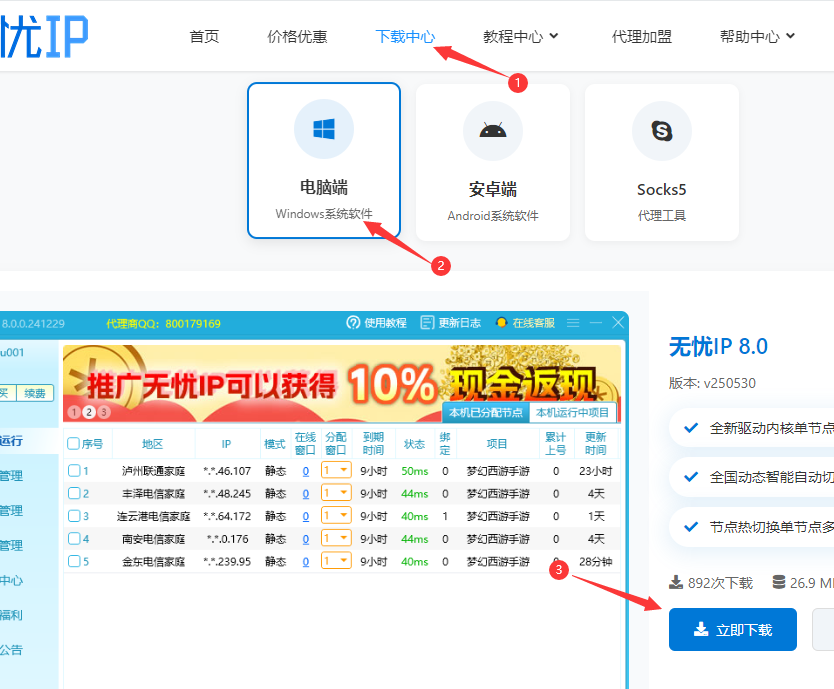Check the box for row 1 泸州联通家庭
The image size is (834, 689).
pos(74,471)
